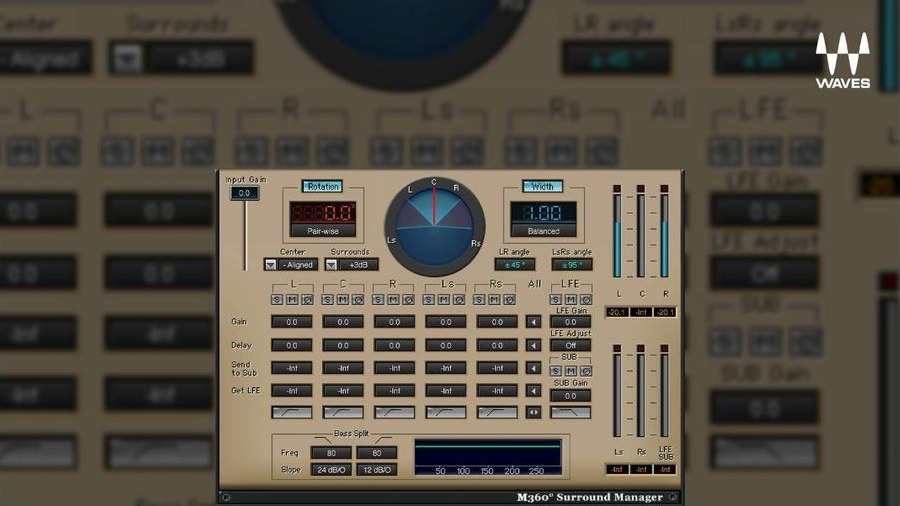Invert phase on the Ls channel
This screenshot has width=900, height=506.
(x=459, y=299)
